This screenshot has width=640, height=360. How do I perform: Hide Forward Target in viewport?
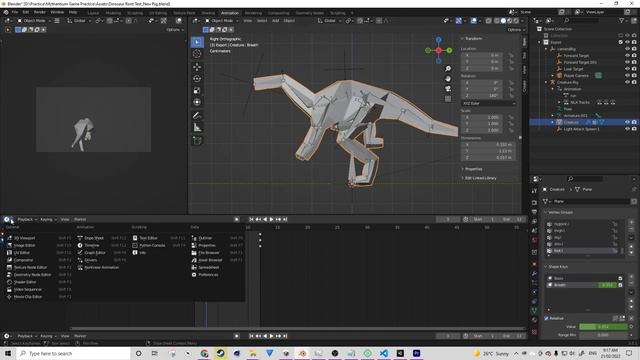click(x=628, y=56)
